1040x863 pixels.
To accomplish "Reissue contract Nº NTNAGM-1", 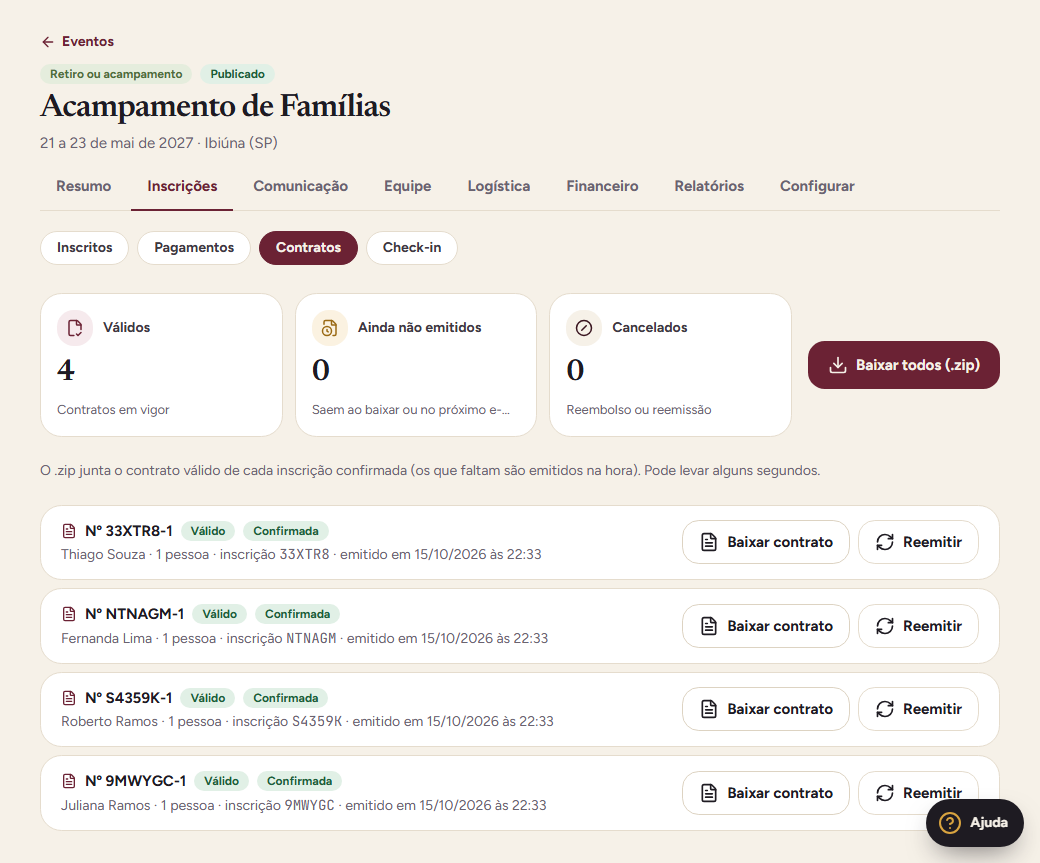I will pyautogui.click(x=918, y=626).
